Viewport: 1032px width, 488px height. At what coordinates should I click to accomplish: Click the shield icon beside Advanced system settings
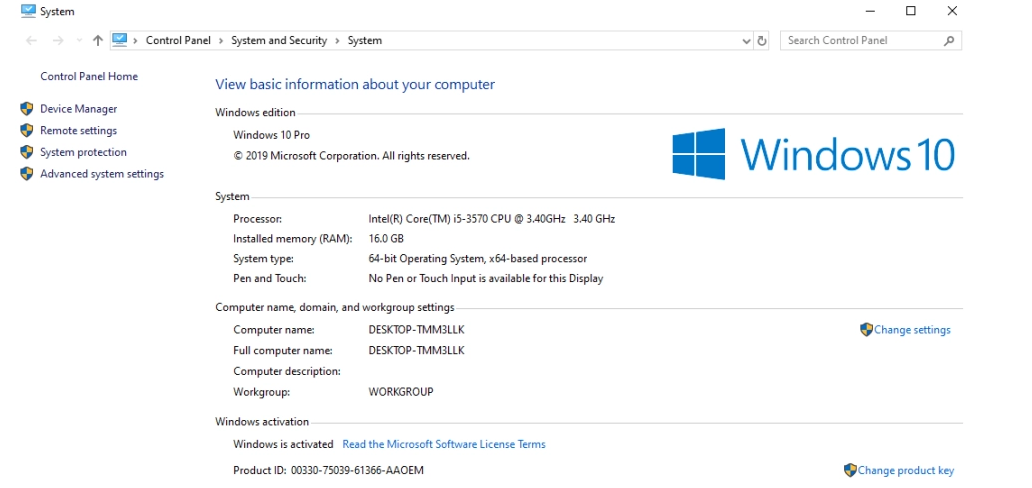(x=27, y=174)
